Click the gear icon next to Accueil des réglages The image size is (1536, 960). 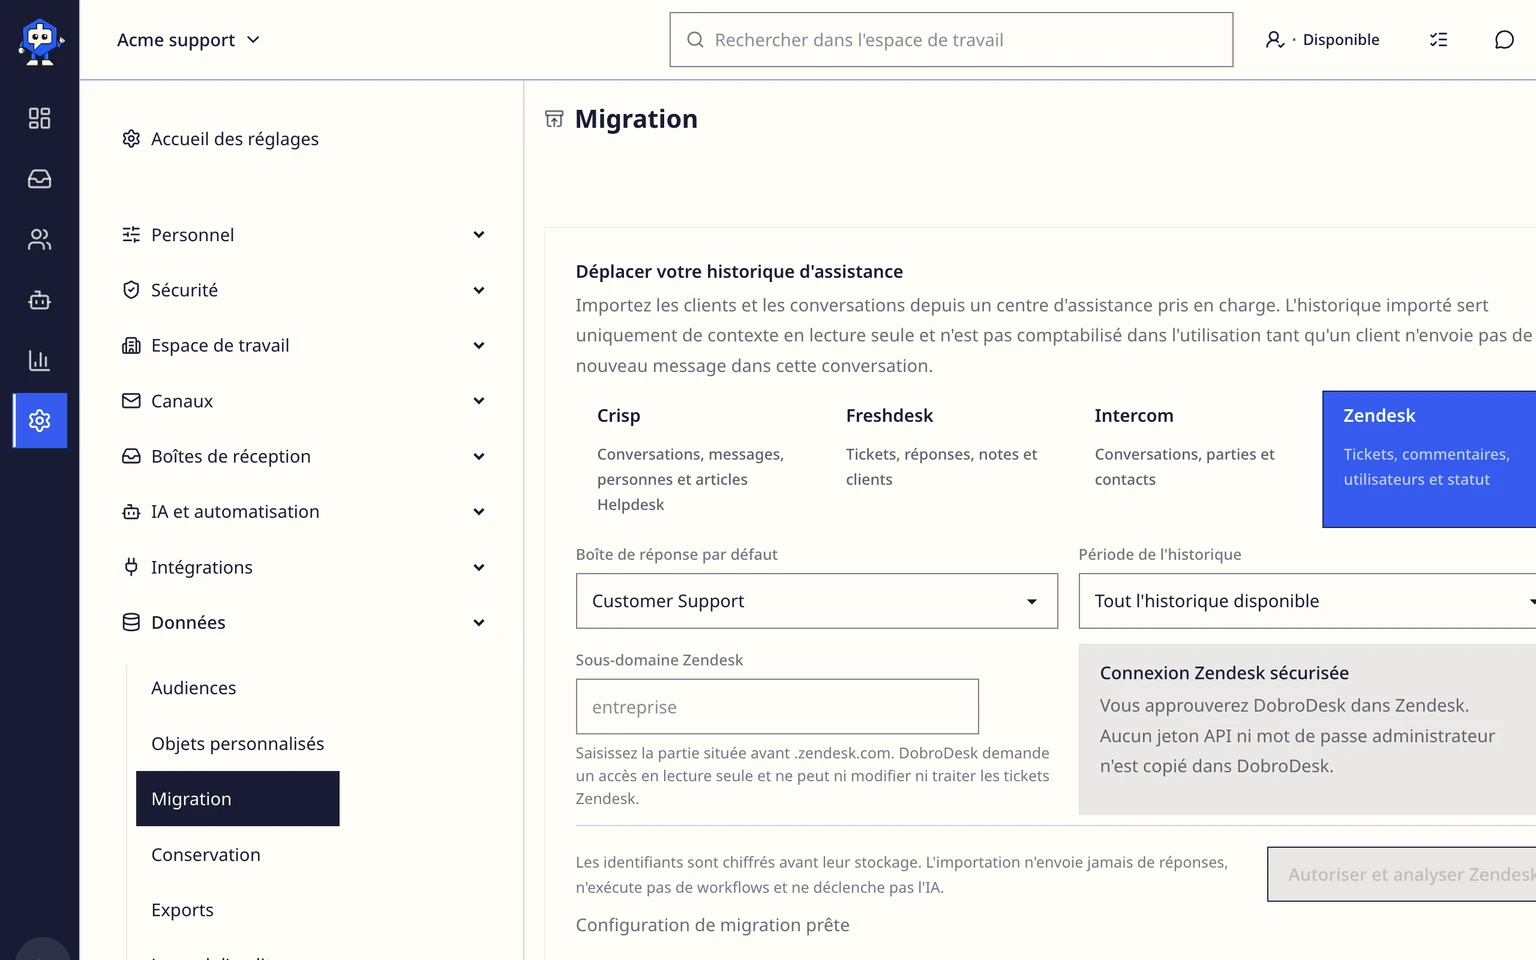pyautogui.click(x=131, y=138)
